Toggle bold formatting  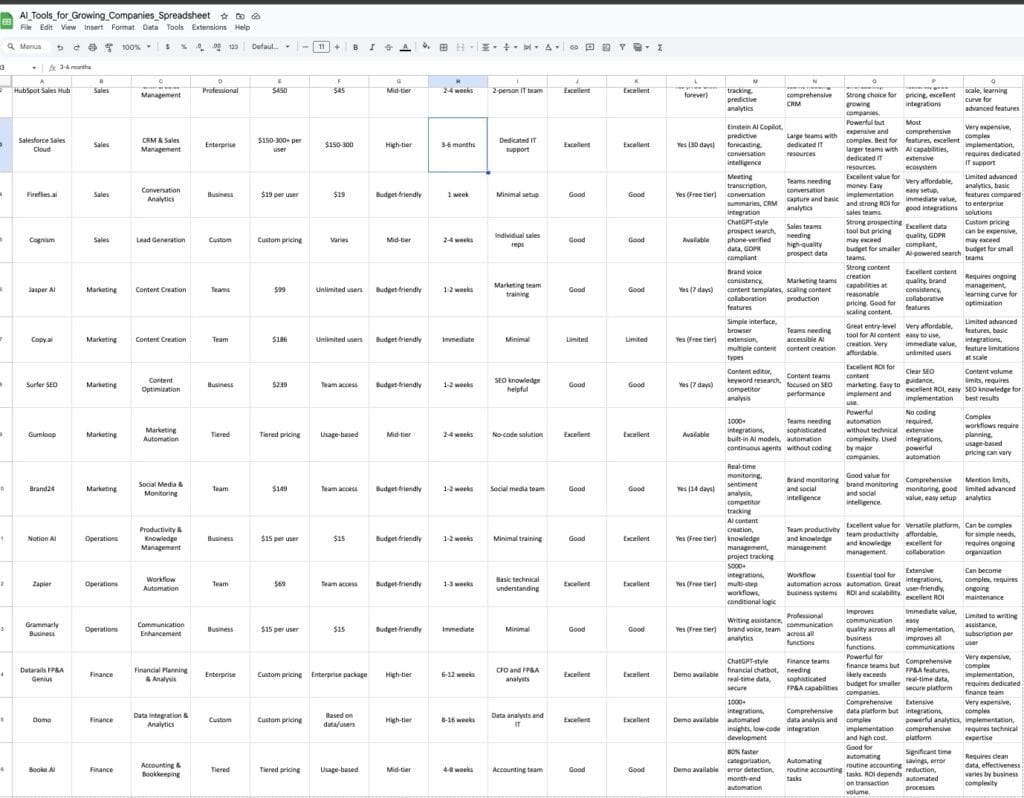(355, 47)
